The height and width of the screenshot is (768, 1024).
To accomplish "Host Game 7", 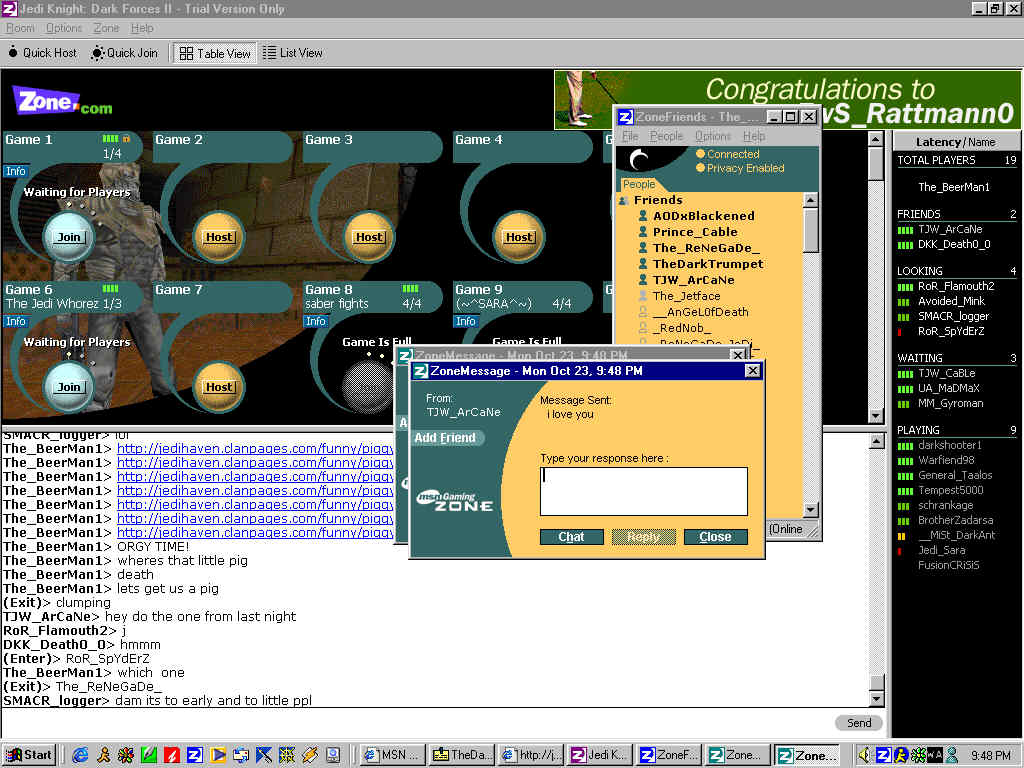I will (219, 387).
